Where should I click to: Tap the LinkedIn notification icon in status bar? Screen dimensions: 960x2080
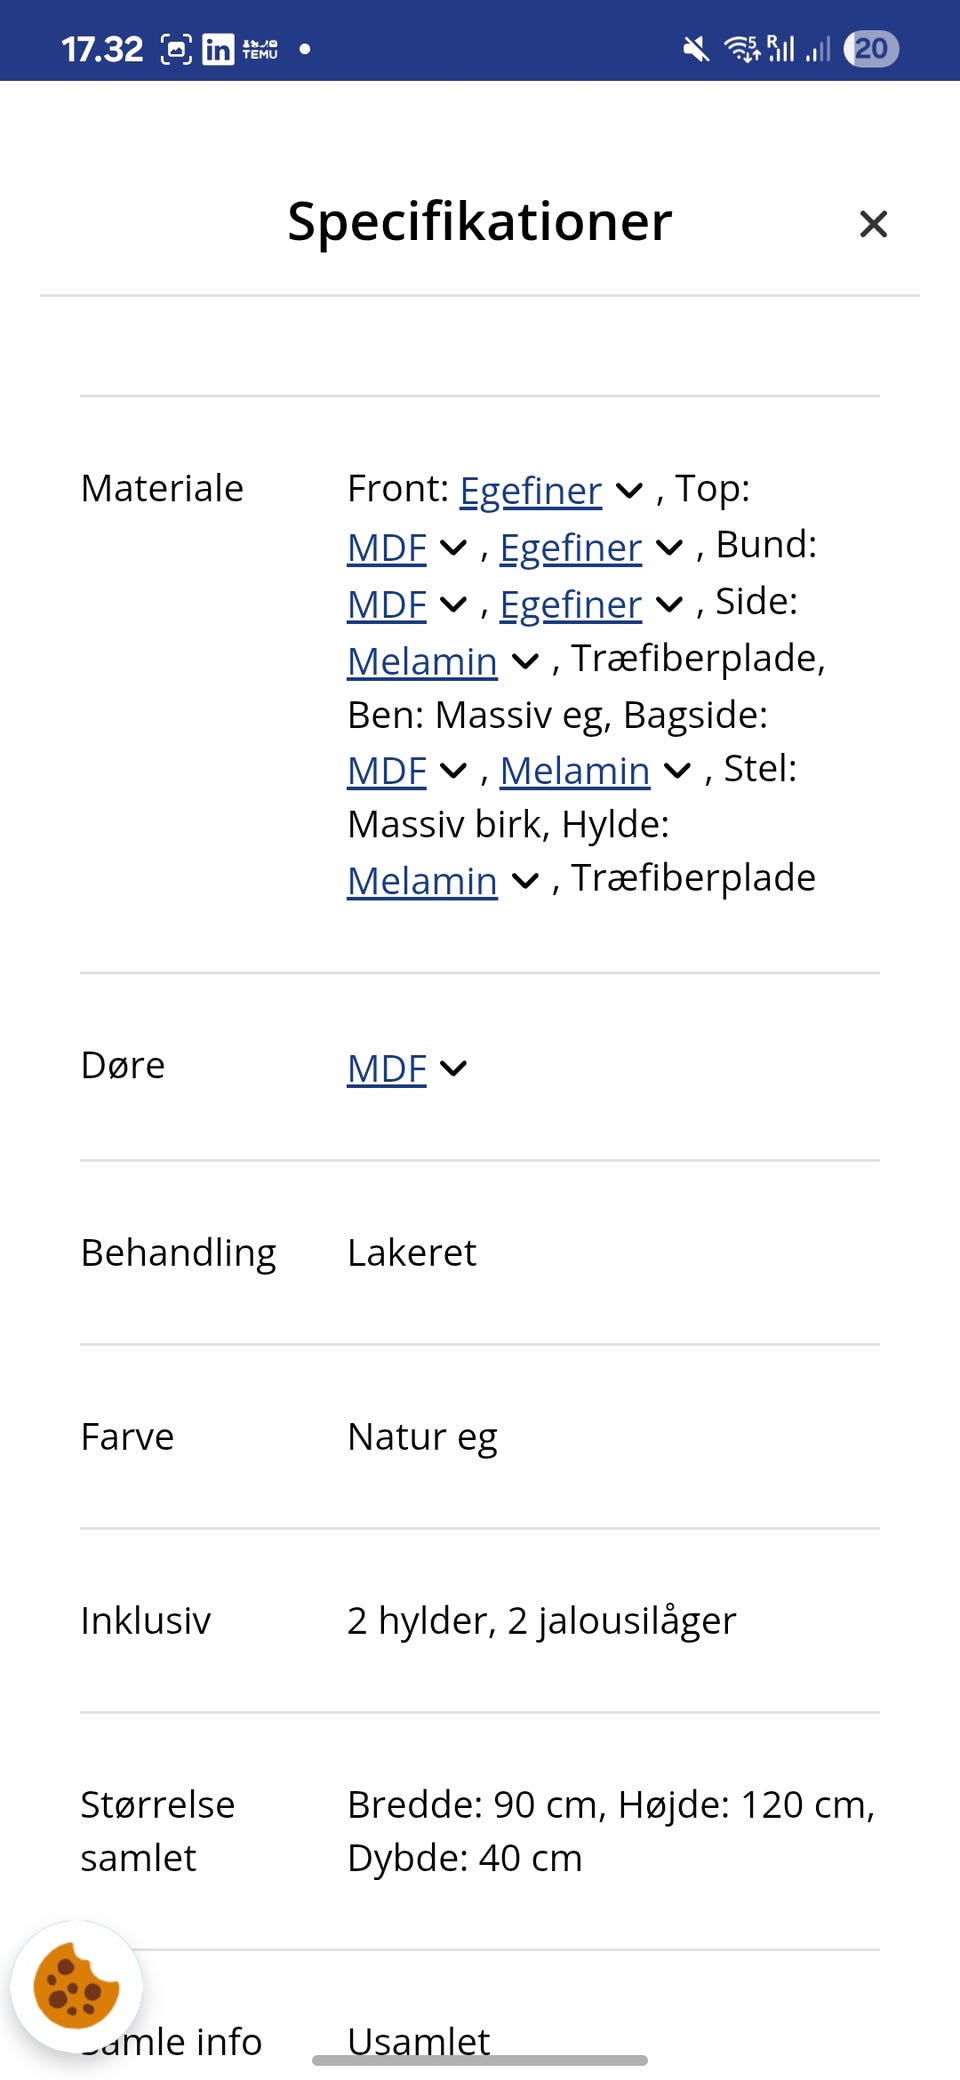pos(217,49)
